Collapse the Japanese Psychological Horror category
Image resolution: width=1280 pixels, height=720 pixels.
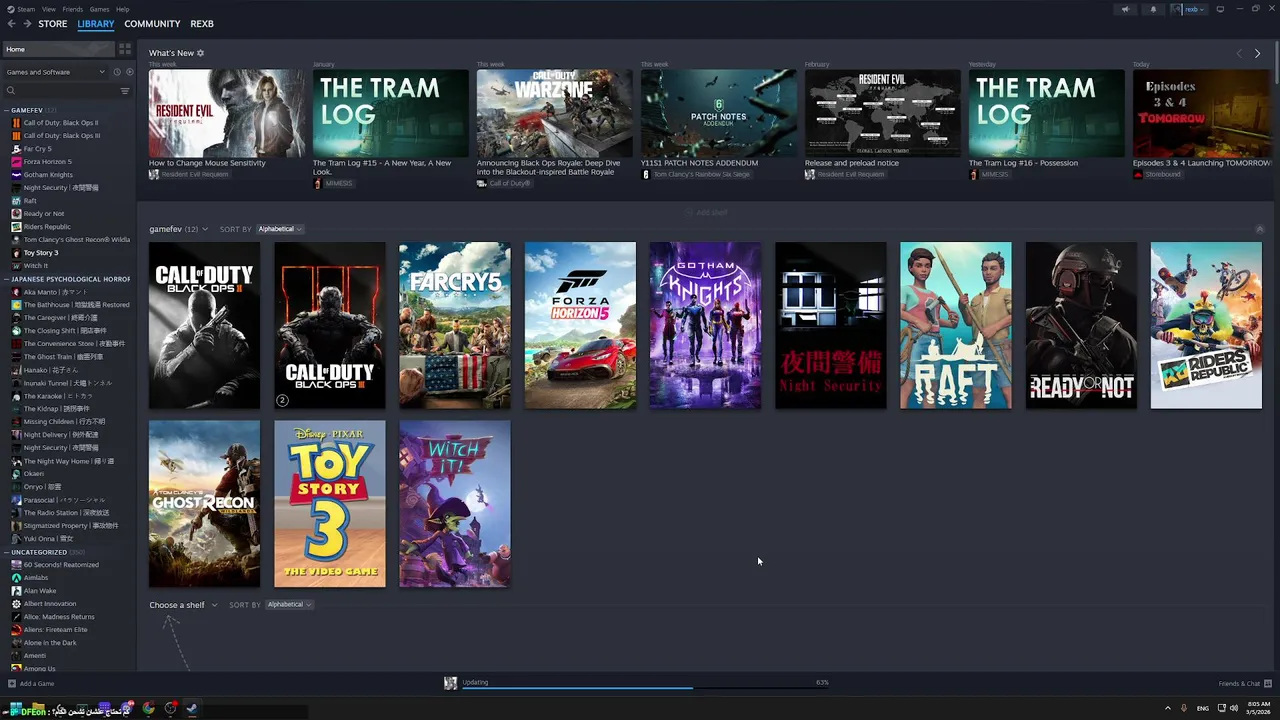tap(7, 279)
